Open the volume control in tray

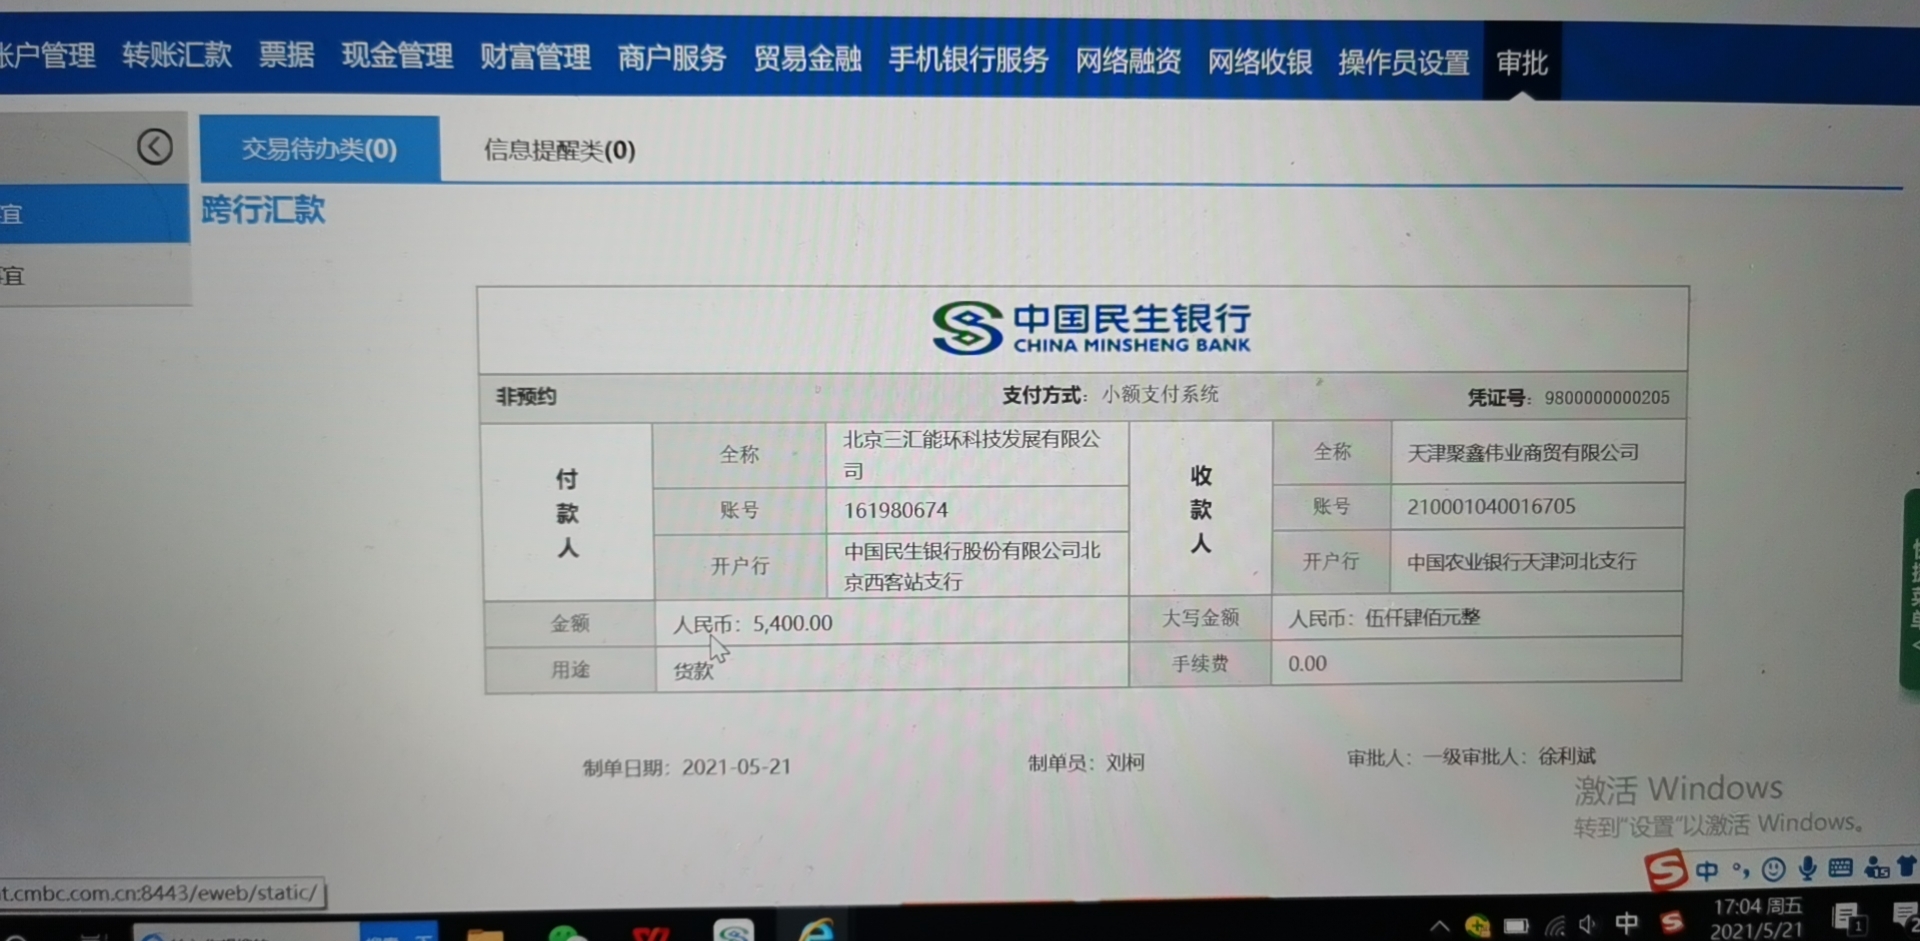[1588, 924]
